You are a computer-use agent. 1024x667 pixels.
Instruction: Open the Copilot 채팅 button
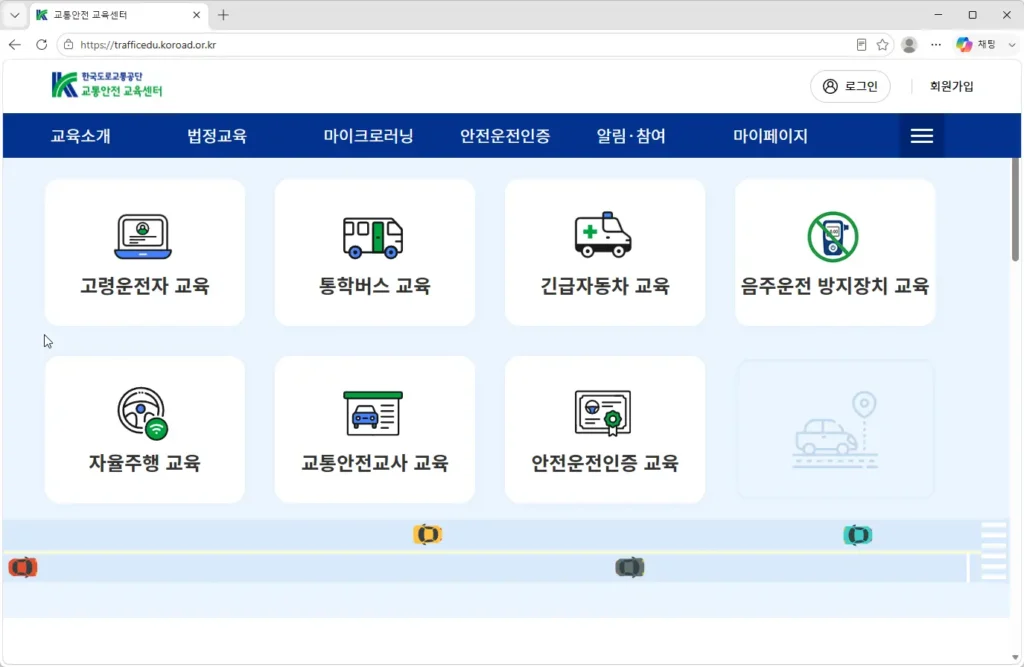coord(976,44)
